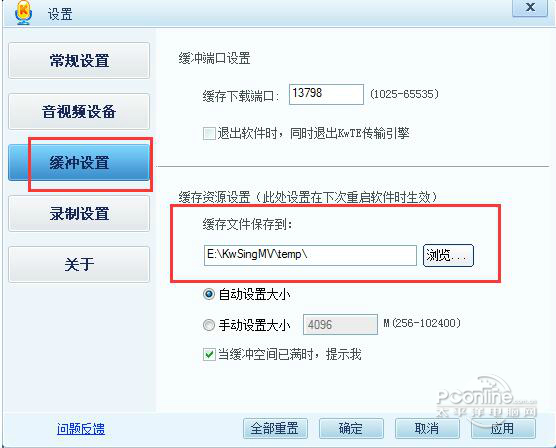This screenshot has height=448, width=556.
Task: Switch to the 音视频设备 tab
Action: click(79, 111)
